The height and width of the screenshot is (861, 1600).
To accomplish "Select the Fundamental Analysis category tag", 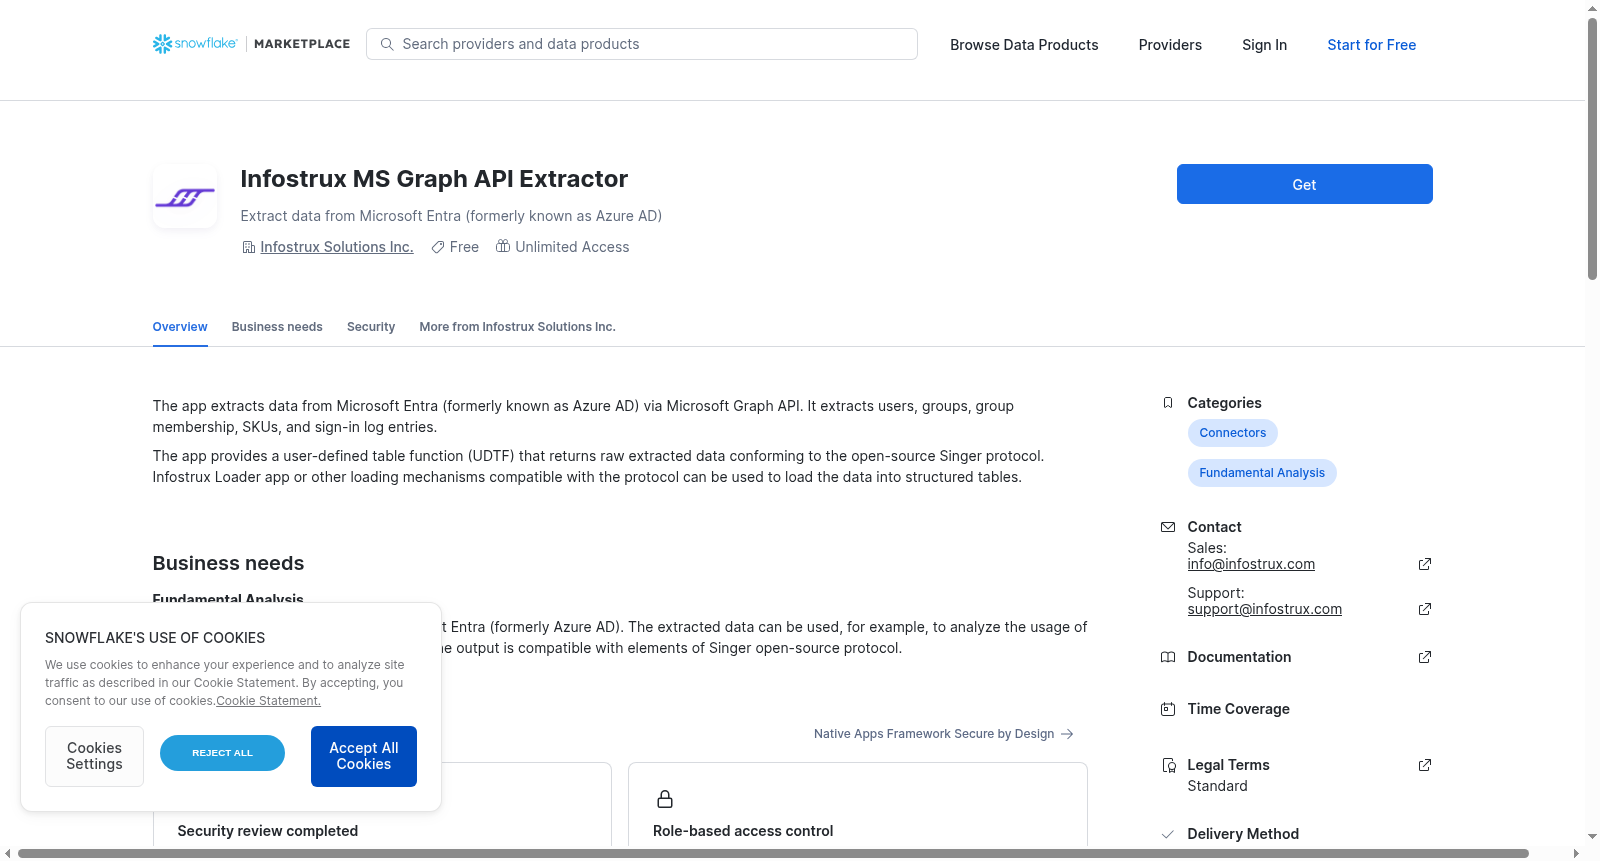I will pos(1262,473).
